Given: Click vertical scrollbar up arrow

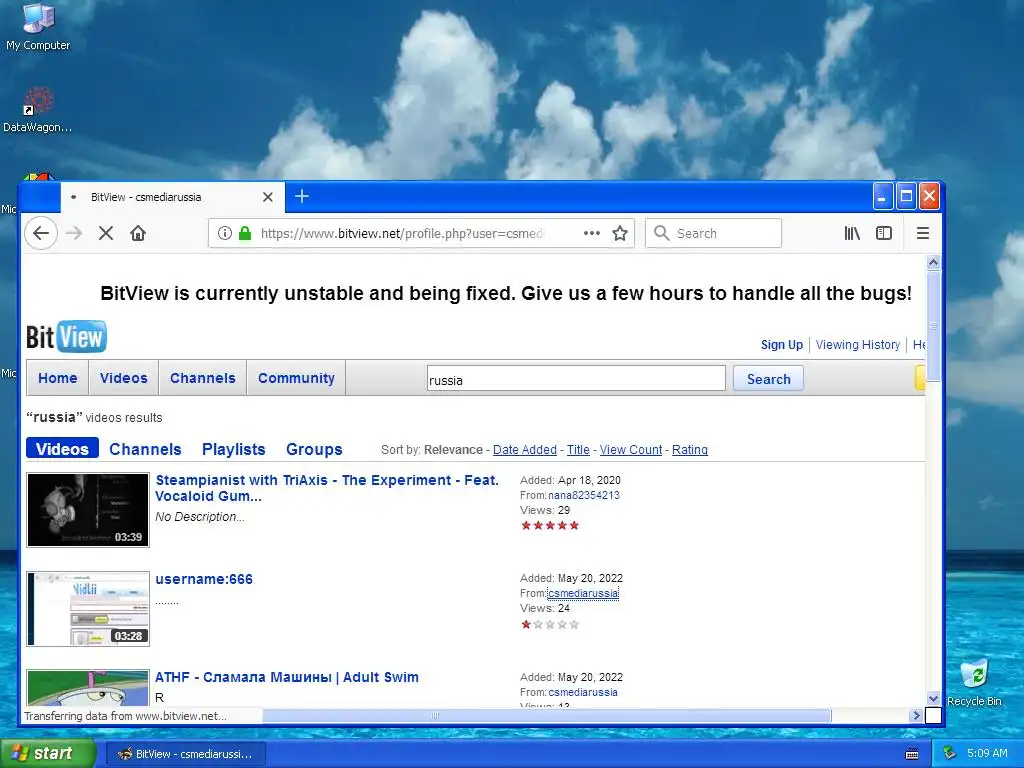Looking at the screenshot, I should (x=933, y=263).
